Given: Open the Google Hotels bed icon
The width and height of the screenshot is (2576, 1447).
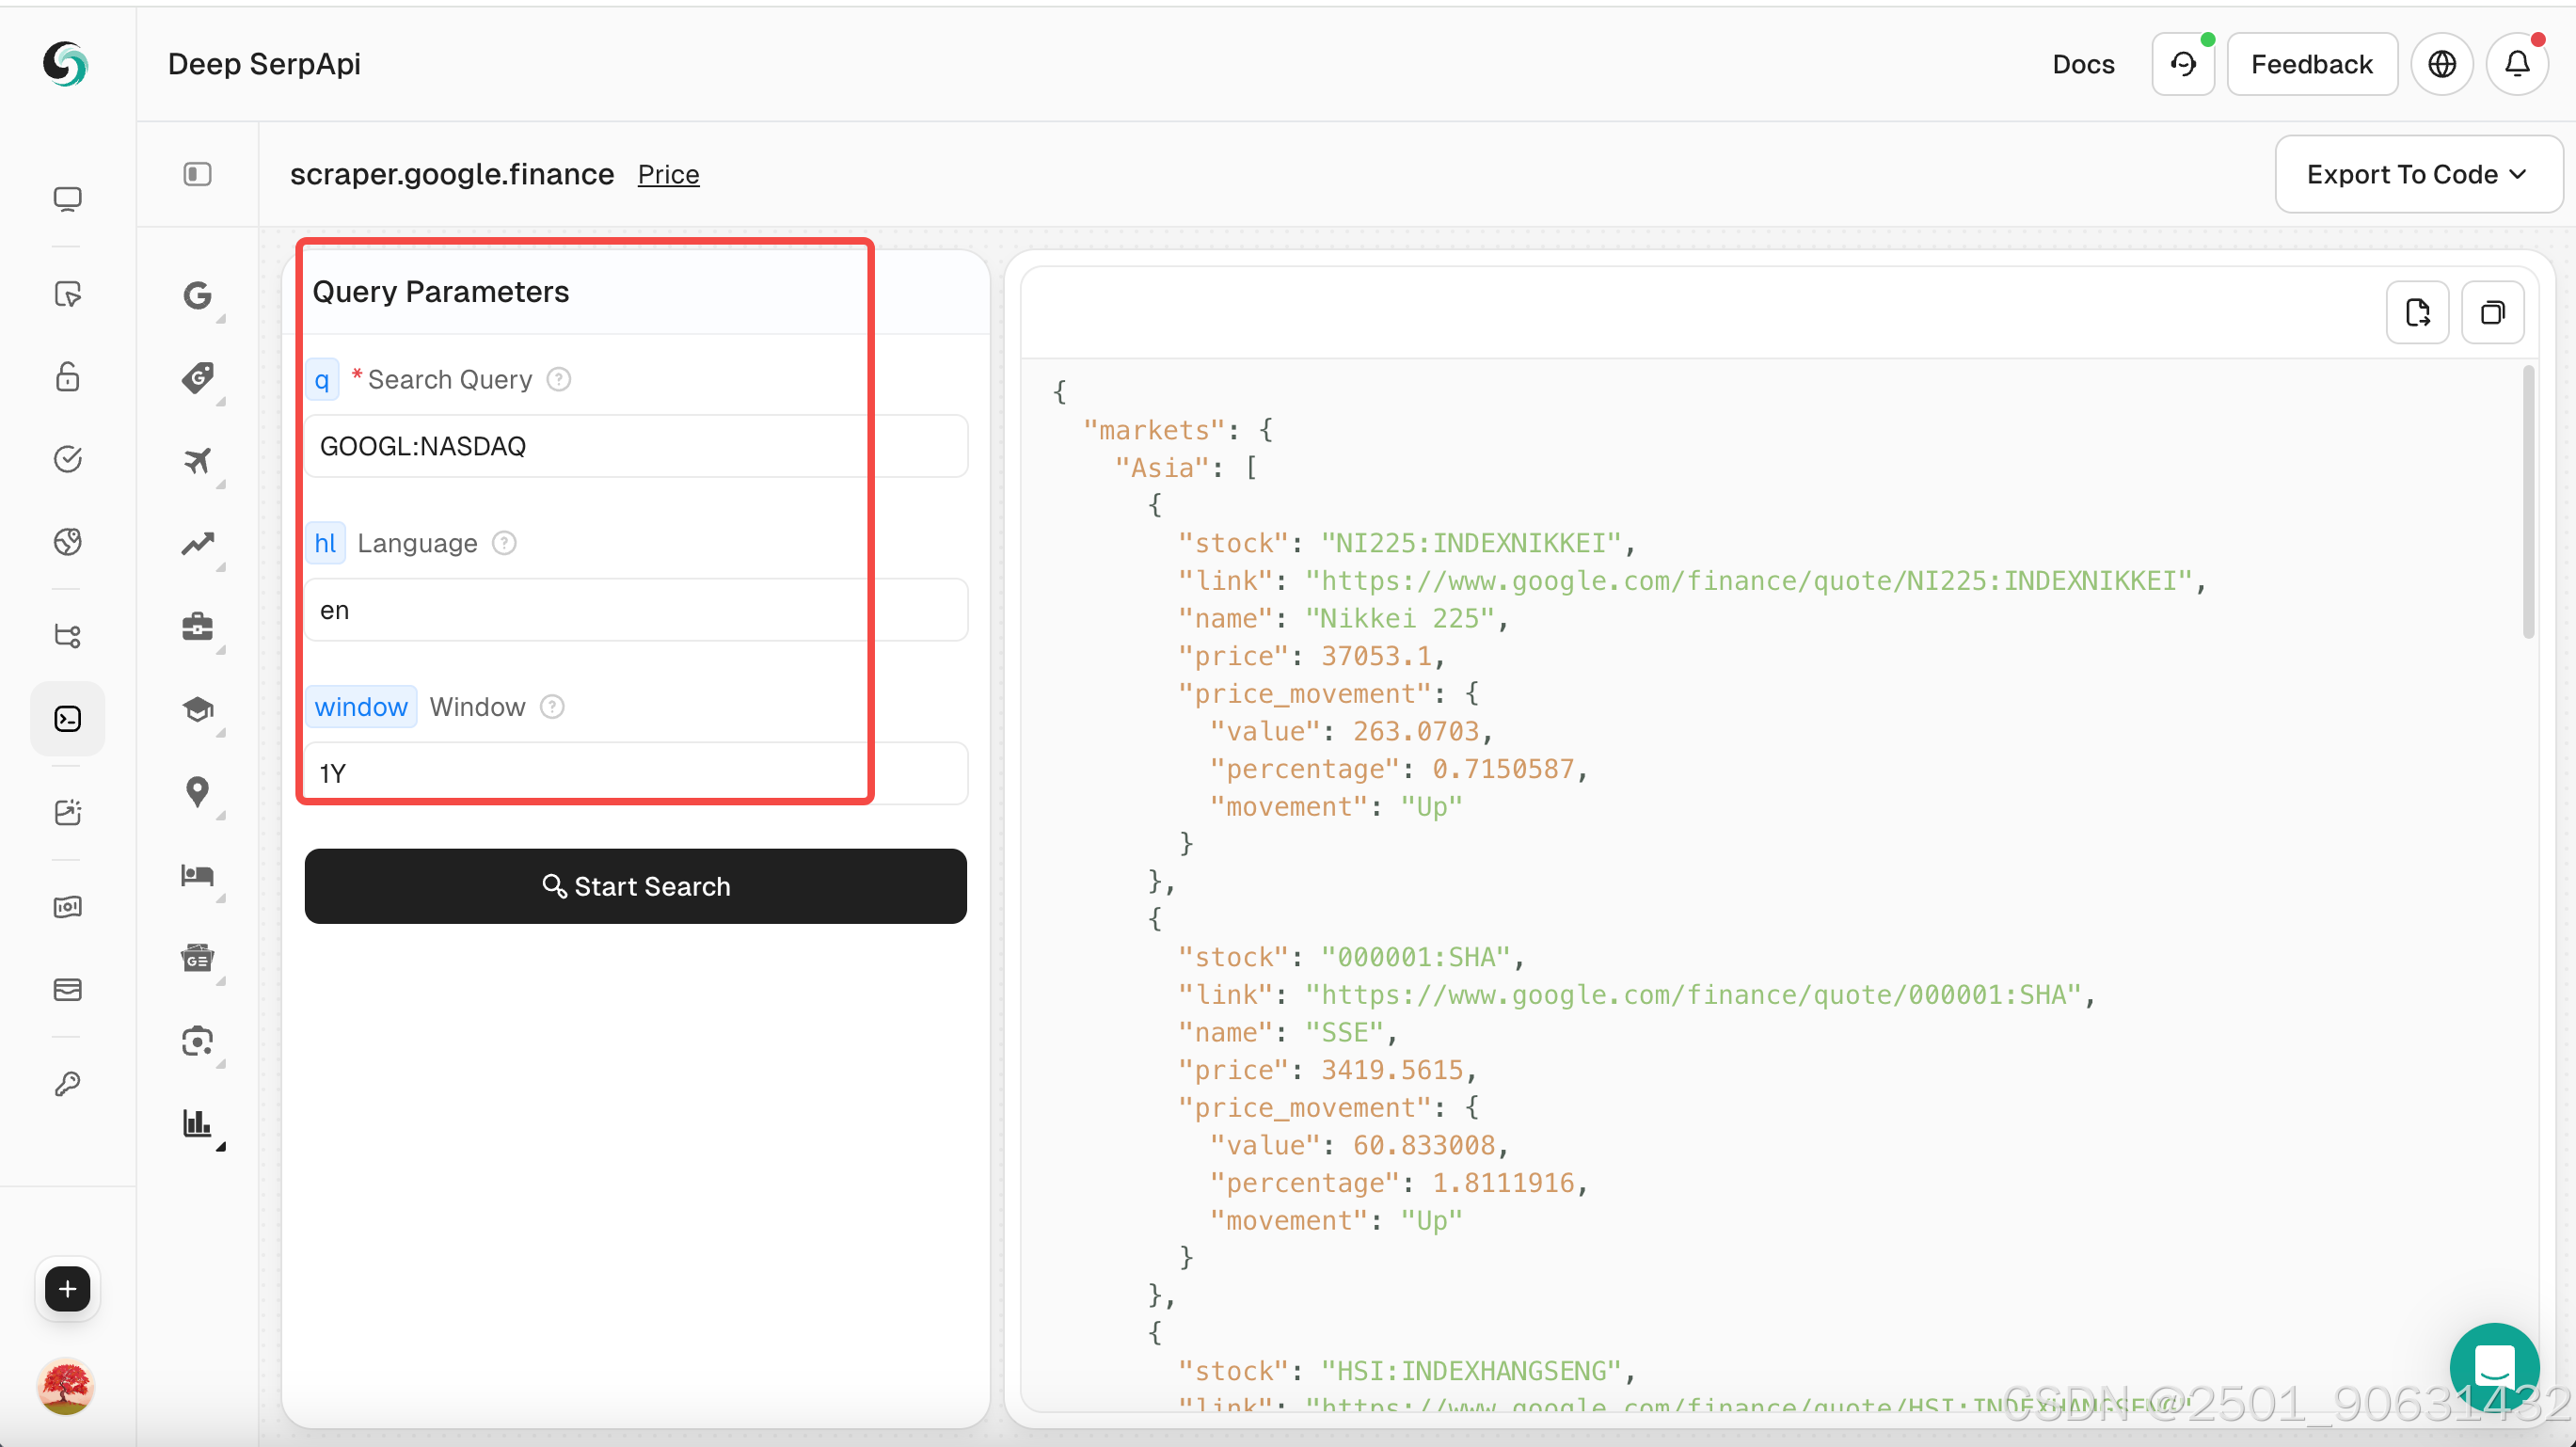Looking at the screenshot, I should (197, 875).
